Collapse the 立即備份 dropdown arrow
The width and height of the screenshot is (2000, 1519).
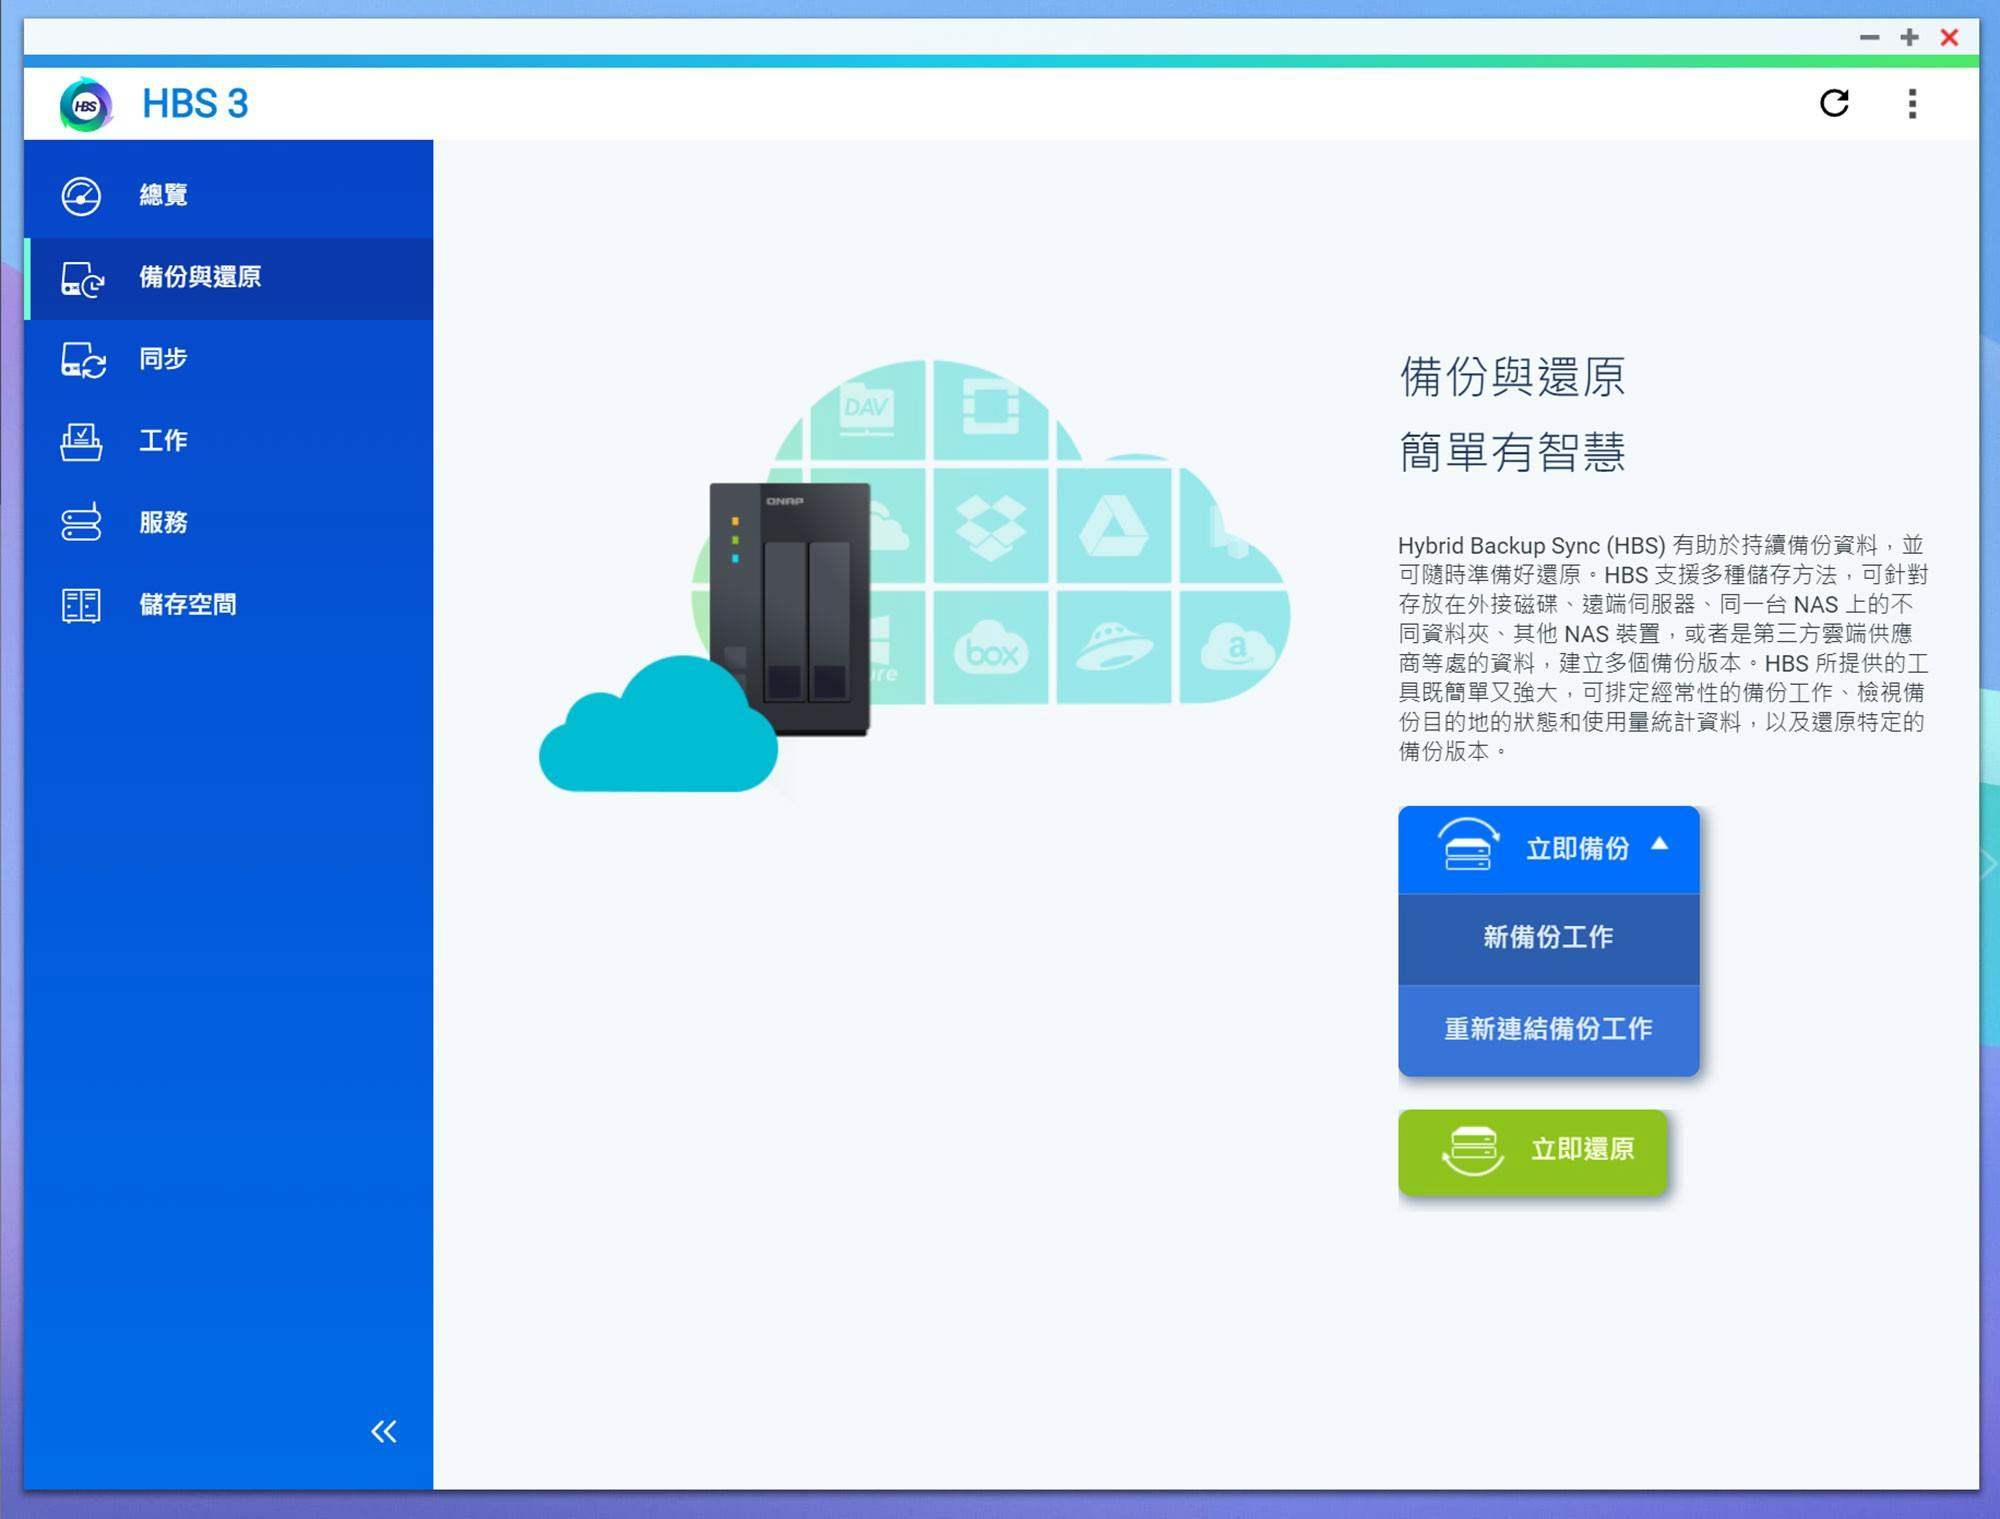(x=1660, y=844)
